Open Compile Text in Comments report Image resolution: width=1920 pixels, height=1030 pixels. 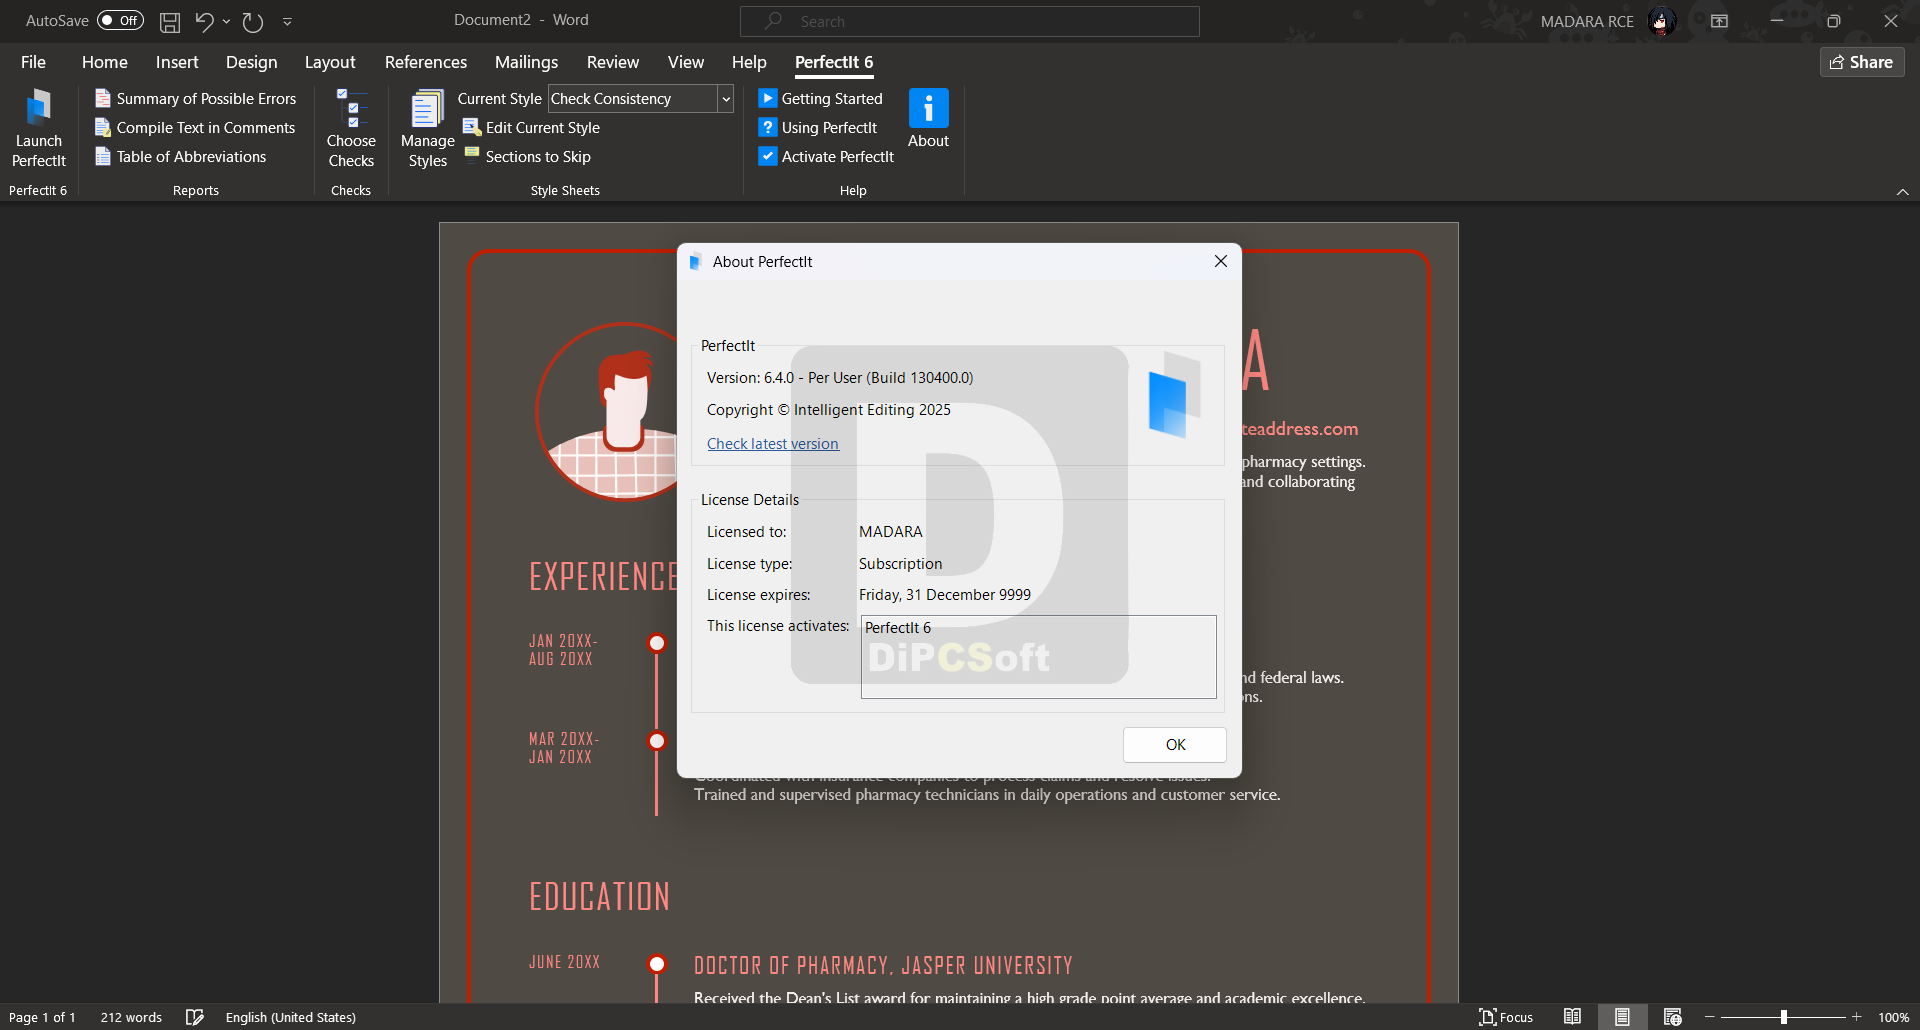(x=195, y=127)
